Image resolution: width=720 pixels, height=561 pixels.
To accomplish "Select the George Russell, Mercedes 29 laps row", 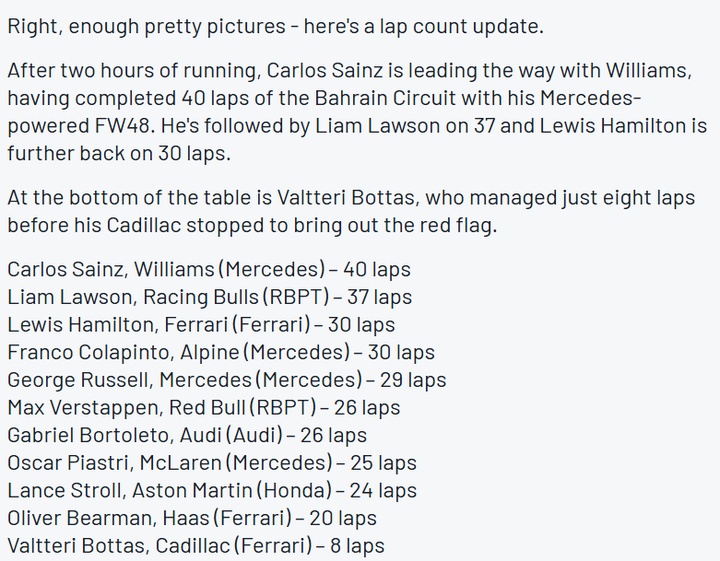I will coord(226,380).
